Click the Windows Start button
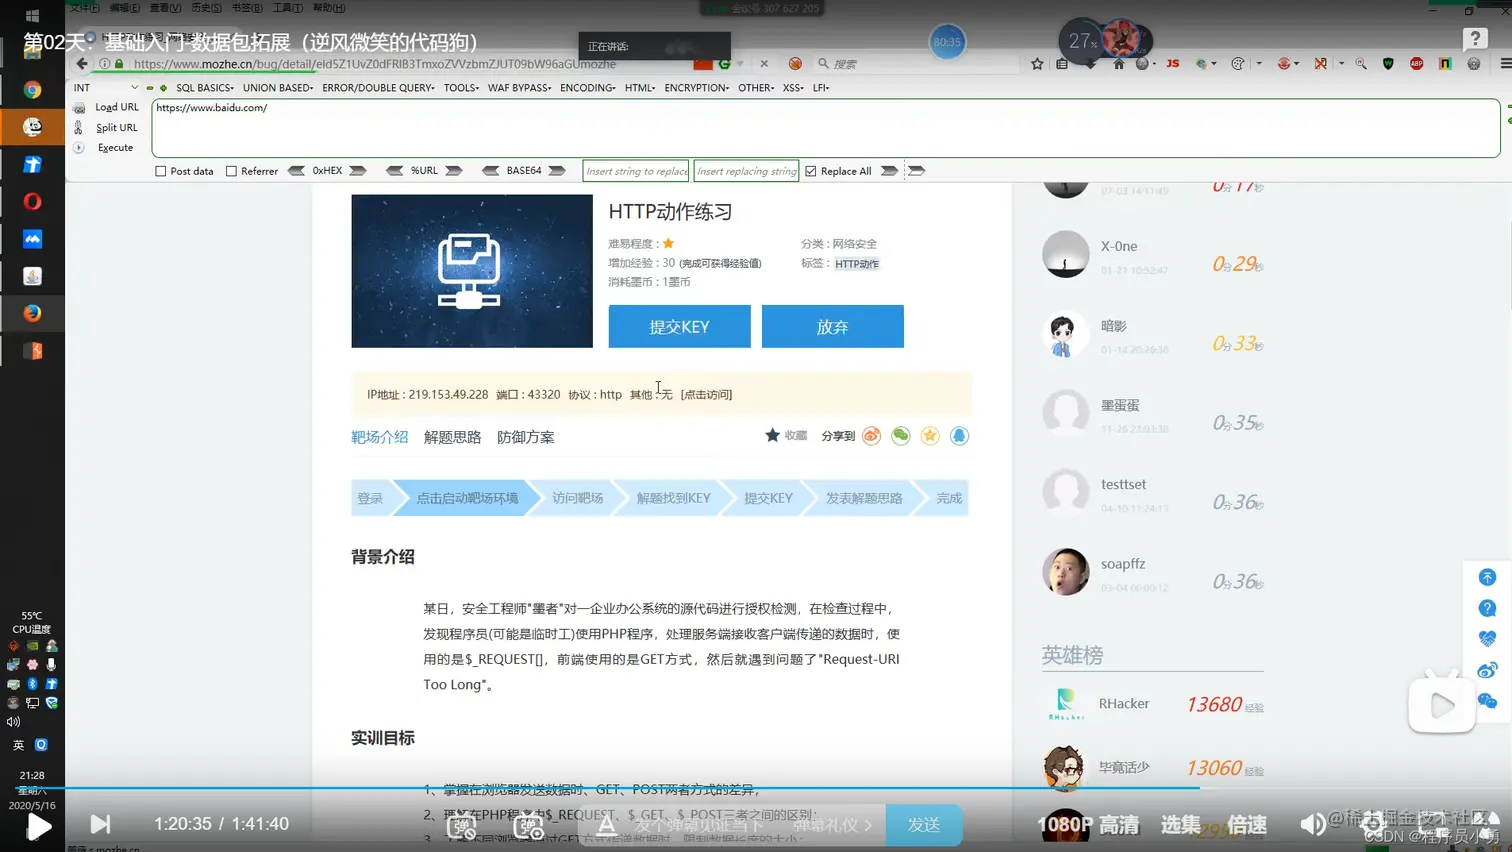The image size is (1512, 852). pos(32,16)
